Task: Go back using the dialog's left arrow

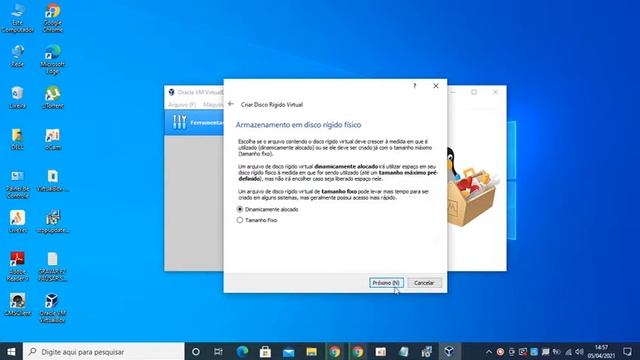Action: pos(231,104)
